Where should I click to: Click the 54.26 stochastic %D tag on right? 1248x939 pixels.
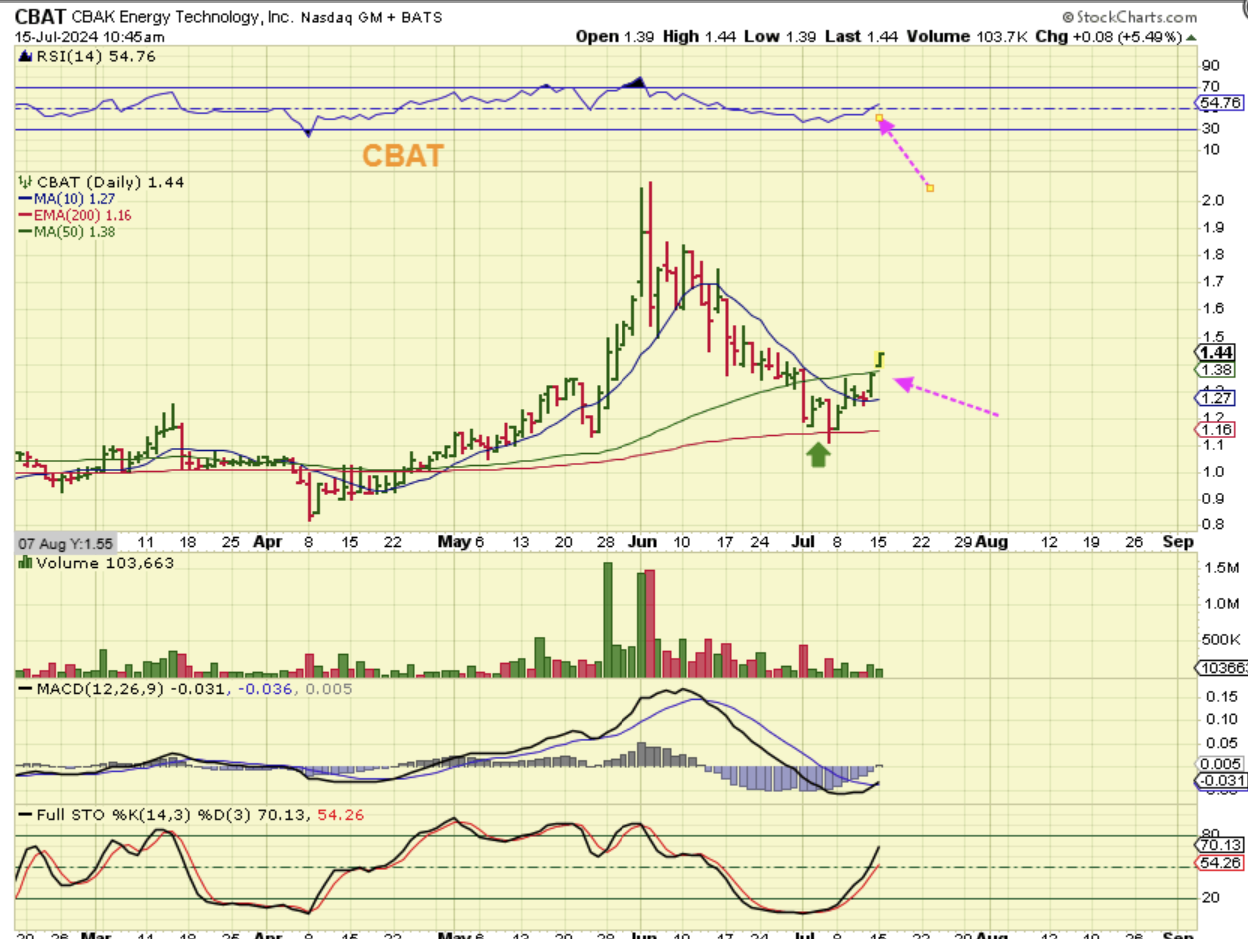[x=1219, y=862]
